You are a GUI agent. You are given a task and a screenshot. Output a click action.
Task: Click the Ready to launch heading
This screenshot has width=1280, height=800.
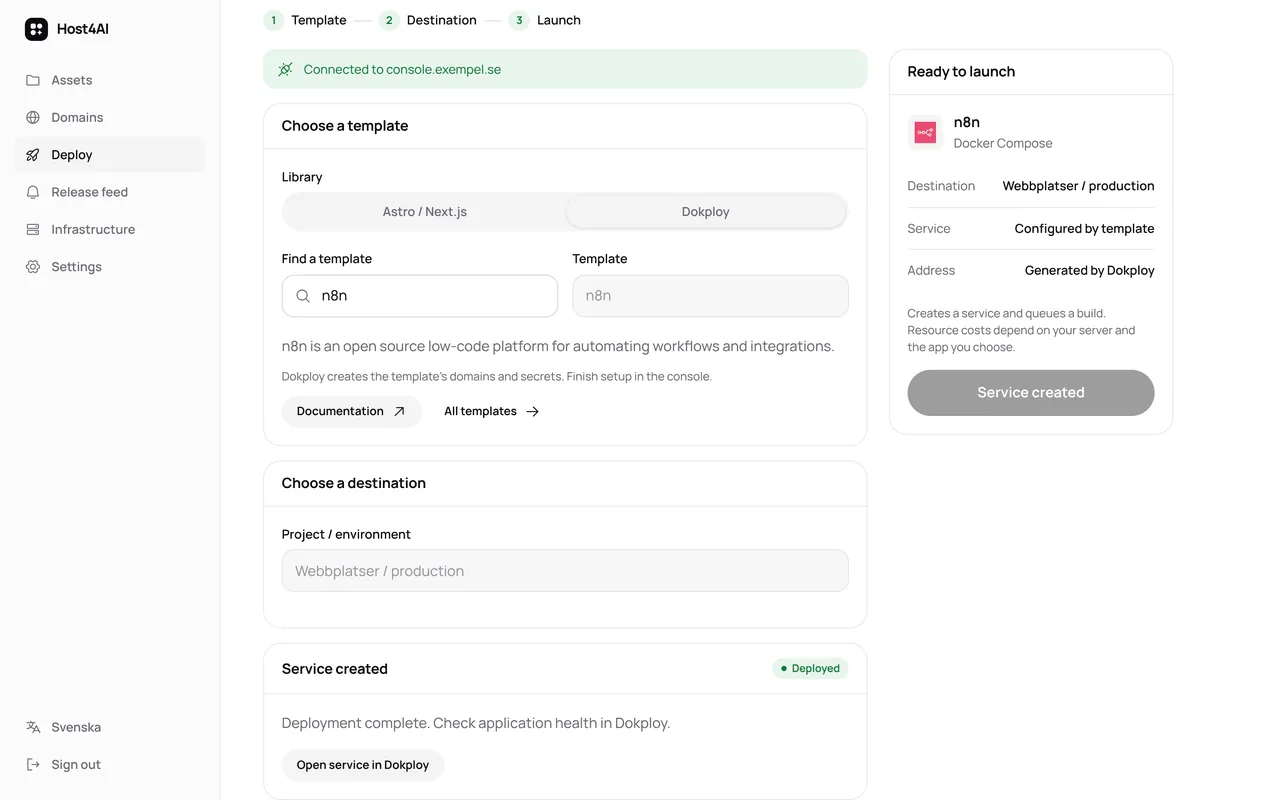(961, 72)
